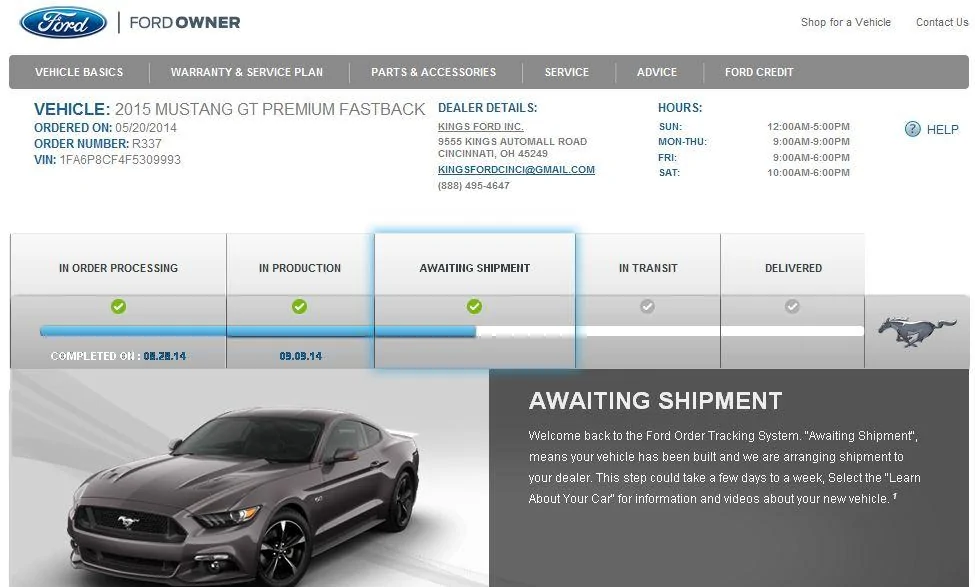Click the green checkmark under Awaiting Shipment
This screenshot has width=975, height=587.
point(474,307)
